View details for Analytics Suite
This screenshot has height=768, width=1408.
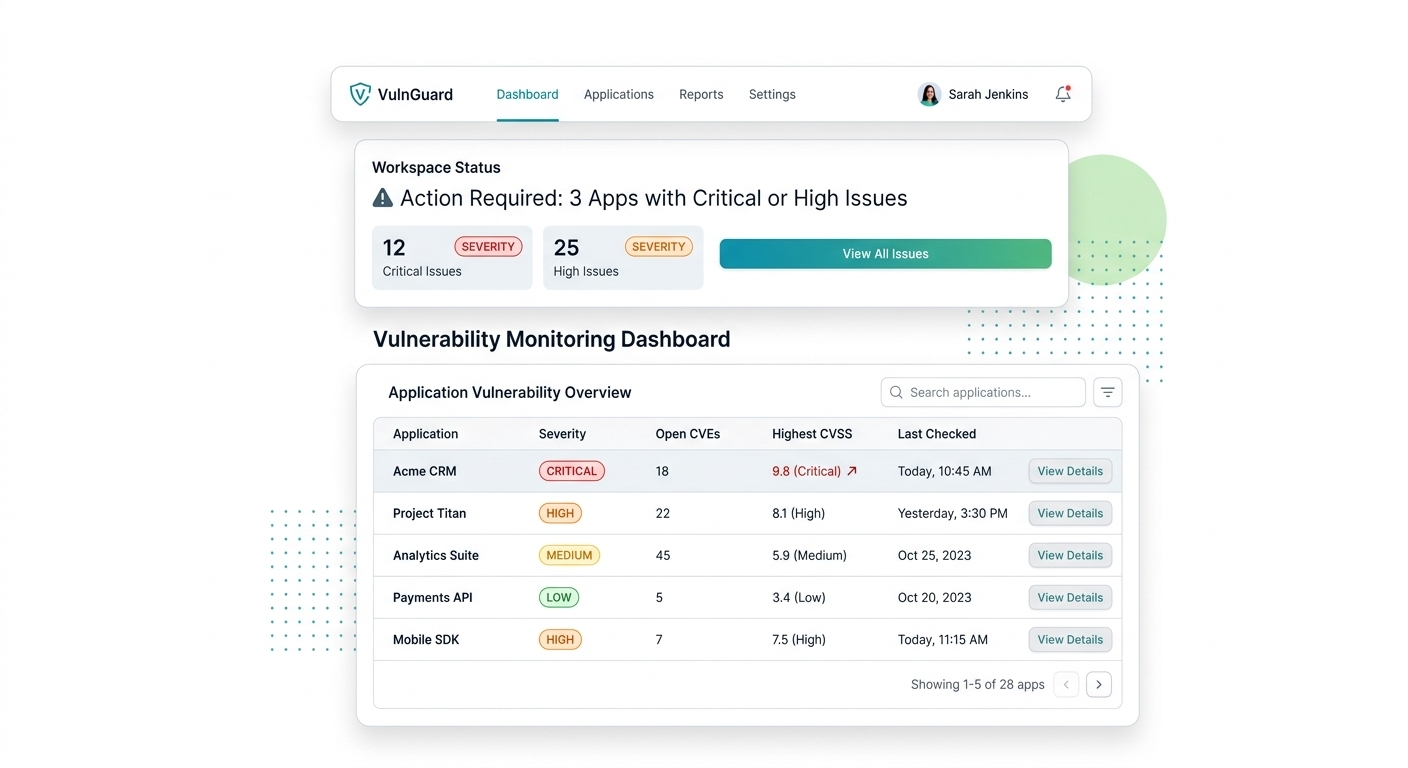coord(1070,555)
